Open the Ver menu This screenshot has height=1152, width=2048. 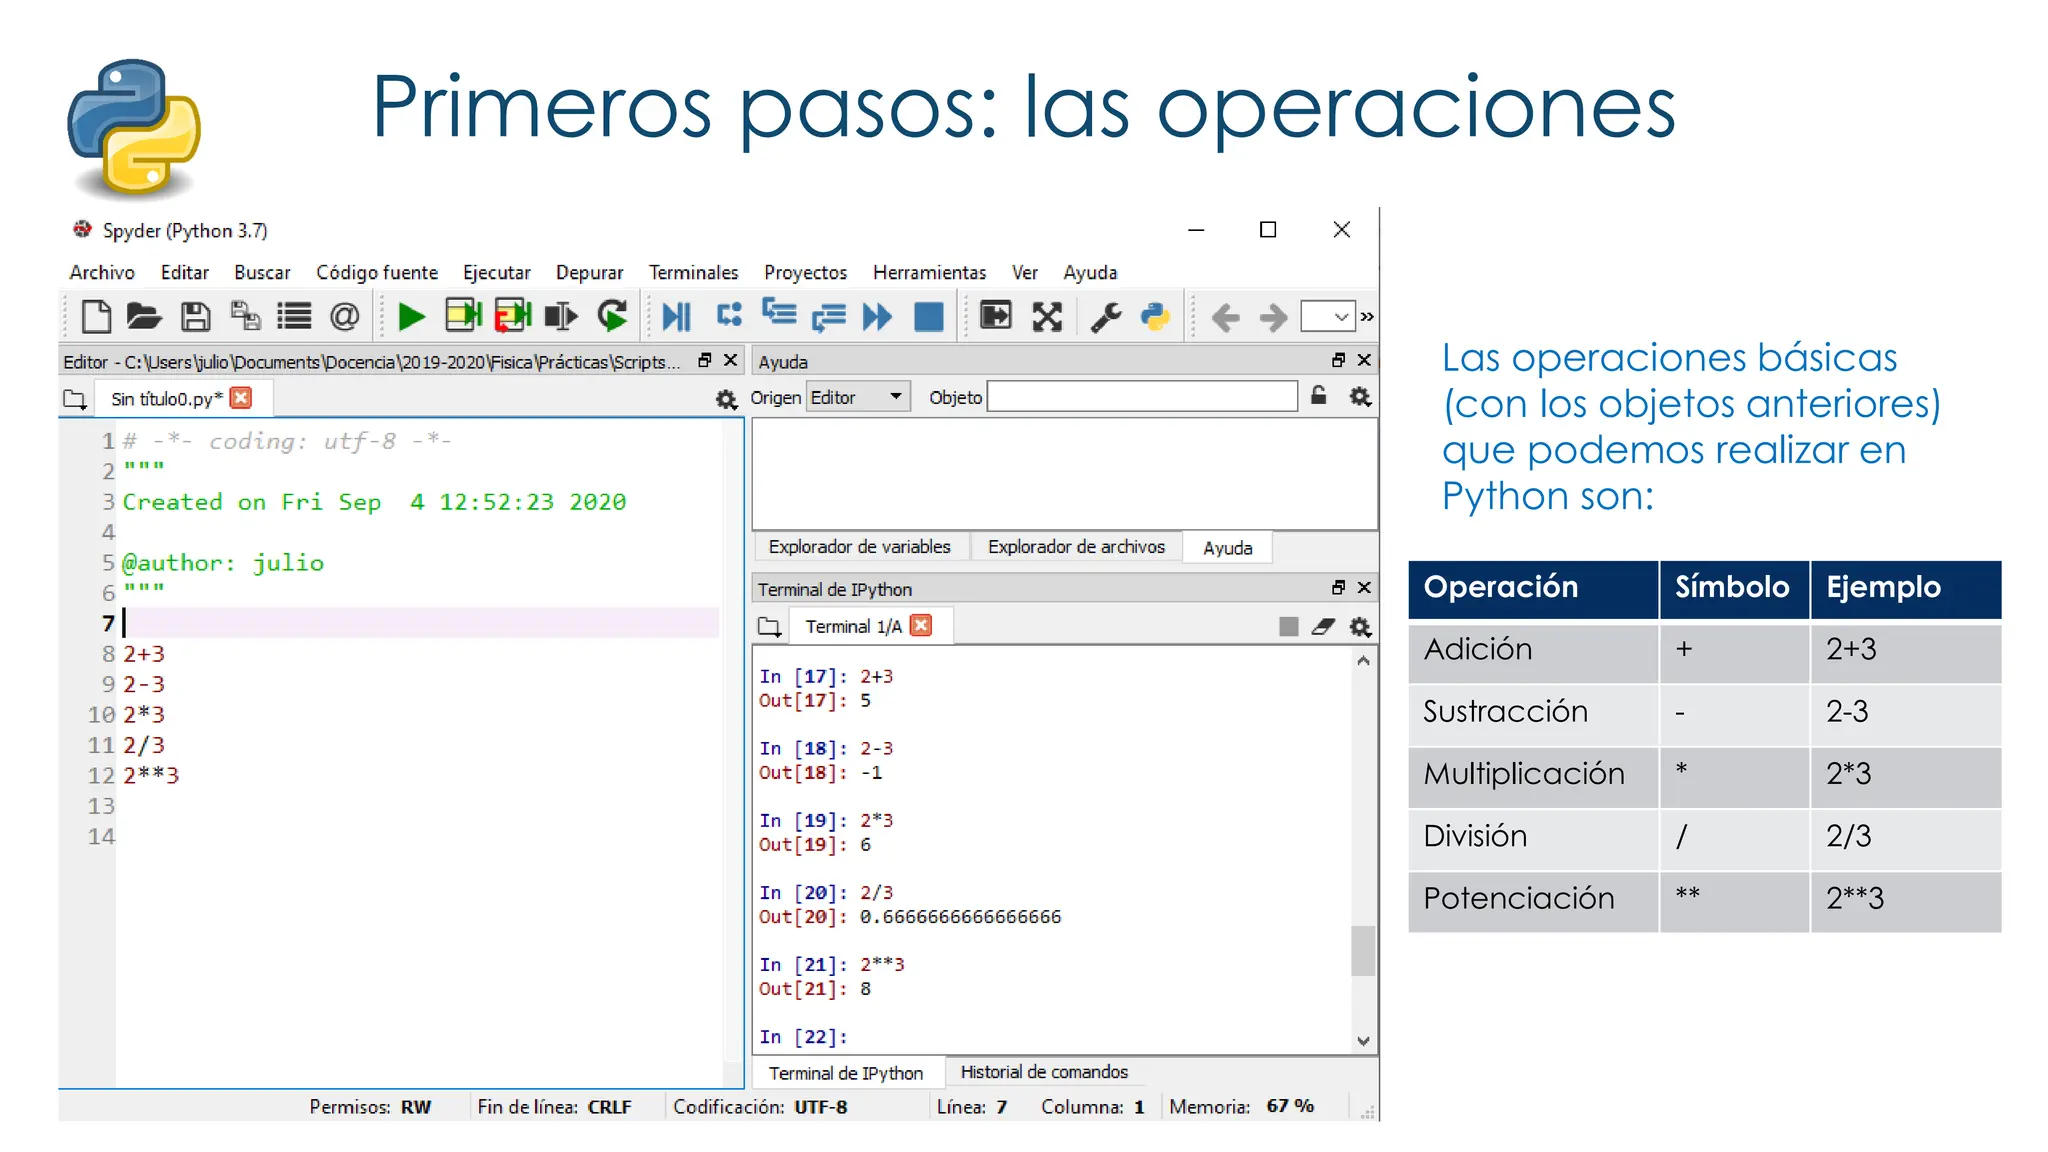[x=1025, y=272]
